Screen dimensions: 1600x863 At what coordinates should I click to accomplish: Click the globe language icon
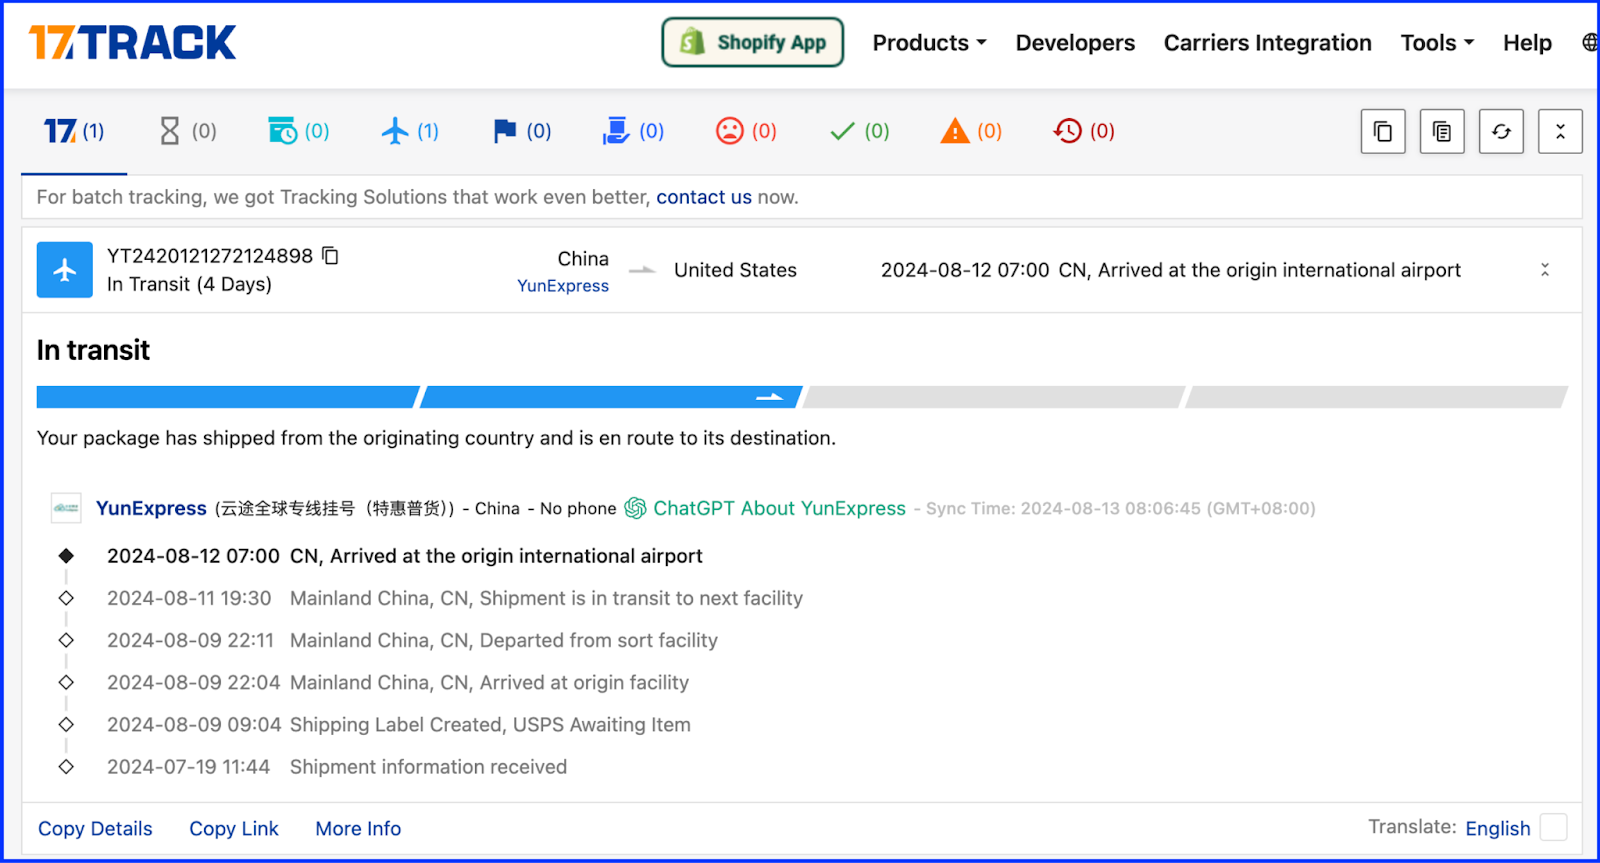click(x=1590, y=43)
